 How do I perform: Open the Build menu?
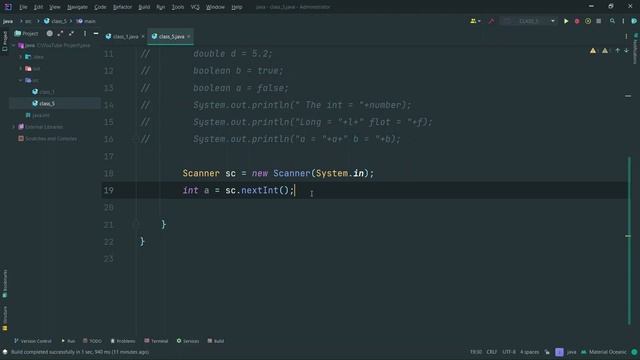coord(144,7)
